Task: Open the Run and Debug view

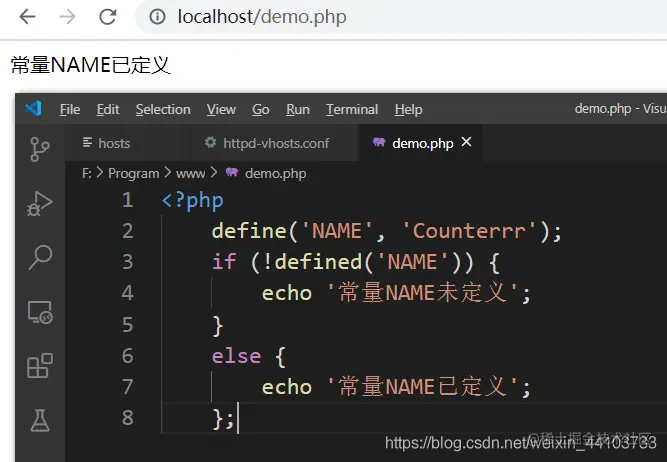Action: click(x=40, y=203)
